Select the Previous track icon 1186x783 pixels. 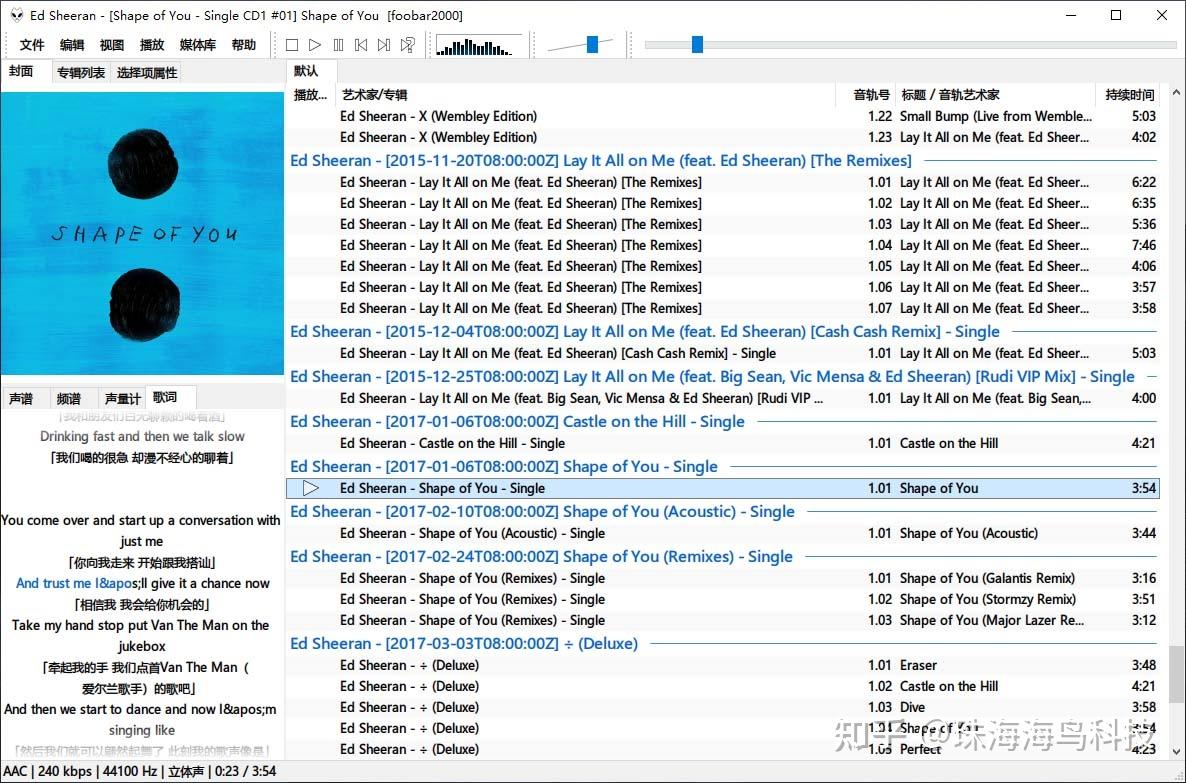pyautogui.click(x=362, y=44)
